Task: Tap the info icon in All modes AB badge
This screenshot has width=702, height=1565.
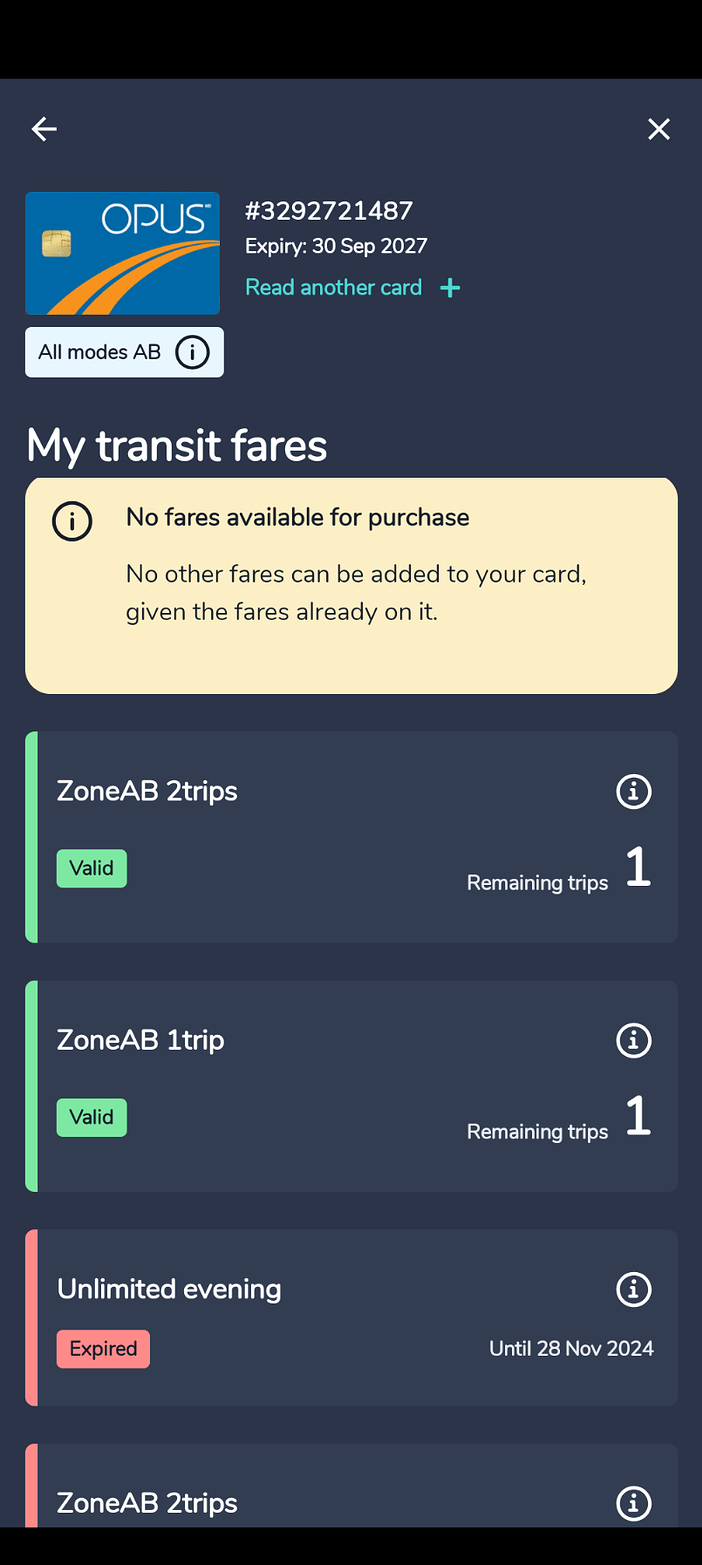Action: [x=192, y=352]
